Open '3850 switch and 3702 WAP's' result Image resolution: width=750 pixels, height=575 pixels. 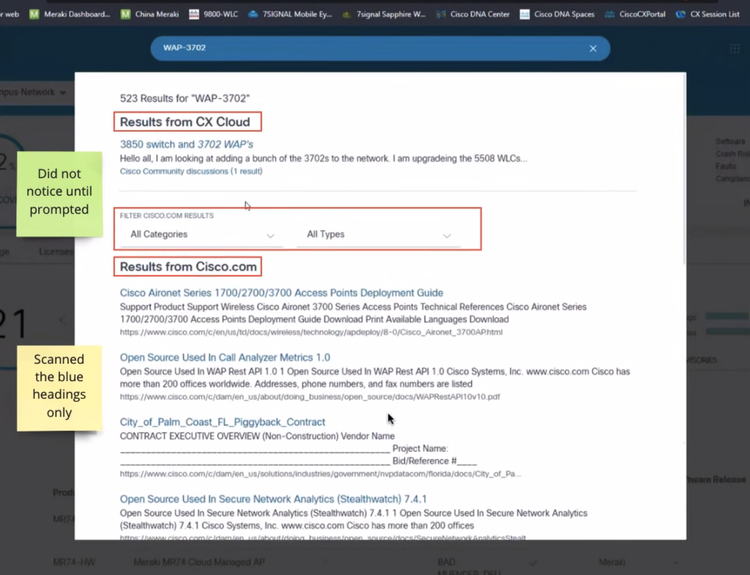pyautogui.click(x=187, y=144)
